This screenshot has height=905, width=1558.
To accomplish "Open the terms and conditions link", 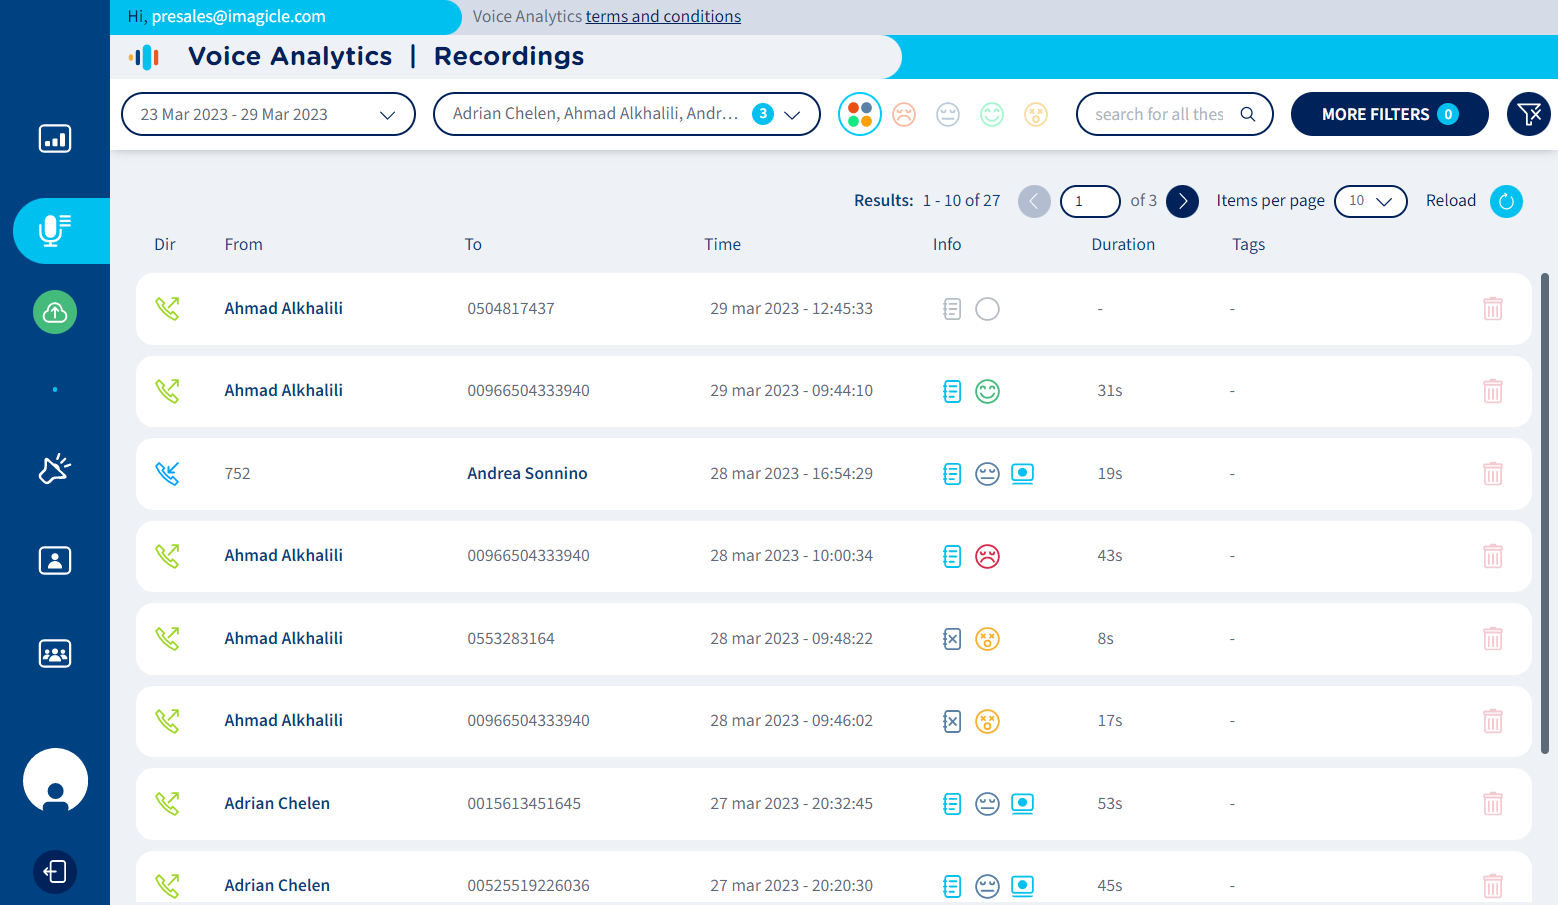I will 663,17.
